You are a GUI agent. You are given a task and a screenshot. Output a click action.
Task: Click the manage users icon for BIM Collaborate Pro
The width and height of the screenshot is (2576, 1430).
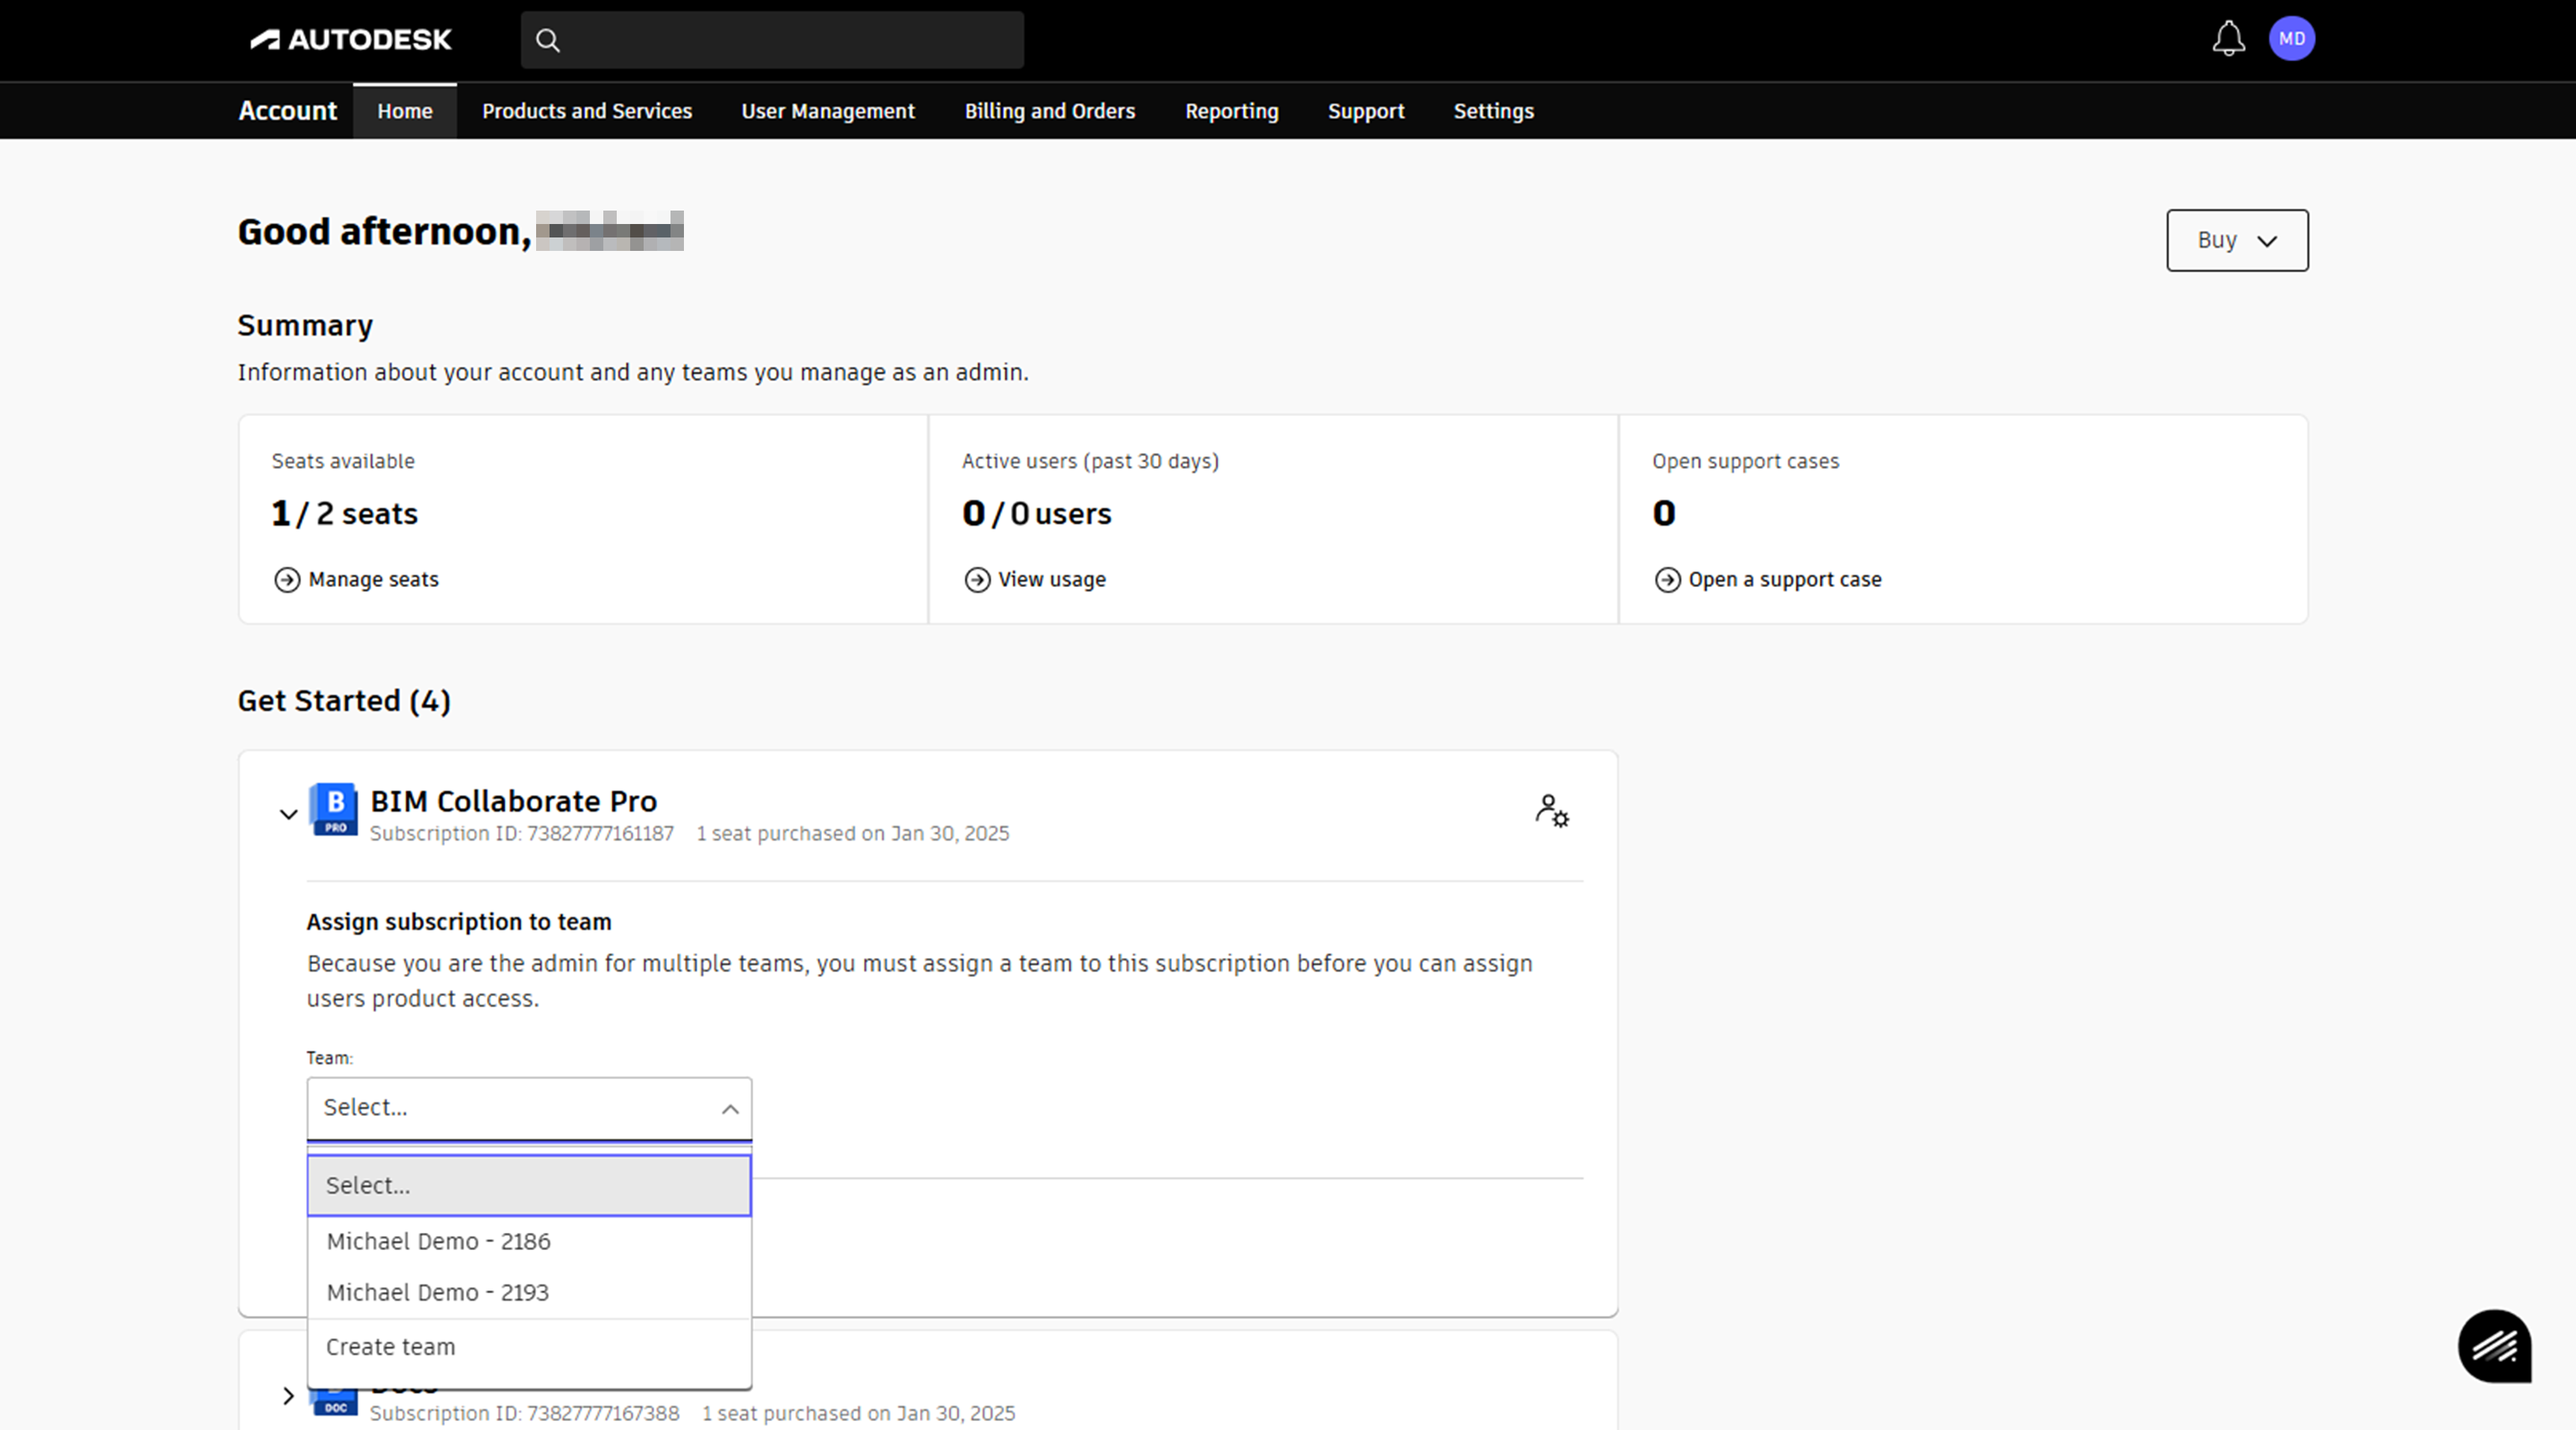click(1551, 810)
